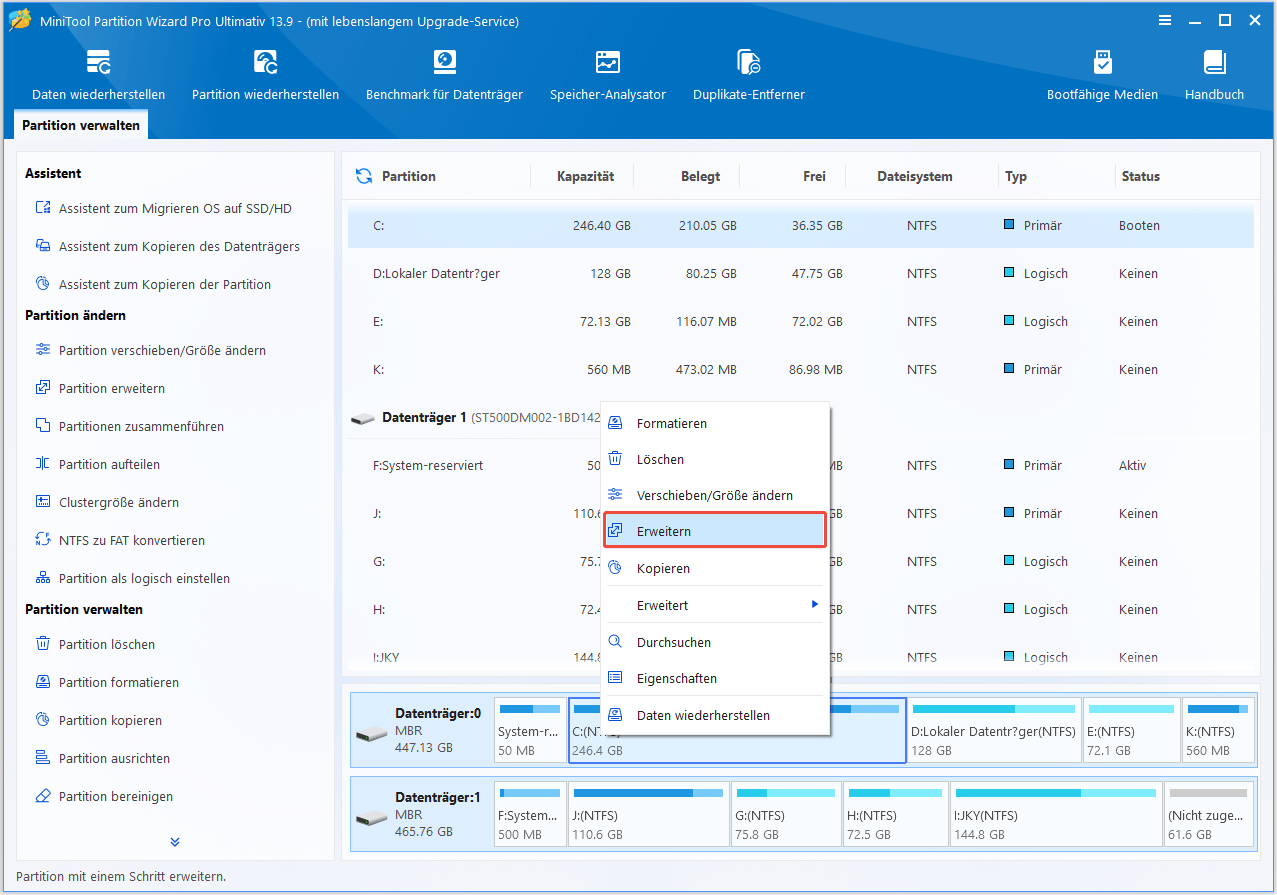This screenshot has height=895, width=1277.
Task: Select G:(NTFS) 75.8 GB block in disk map
Action: click(x=786, y=815)
